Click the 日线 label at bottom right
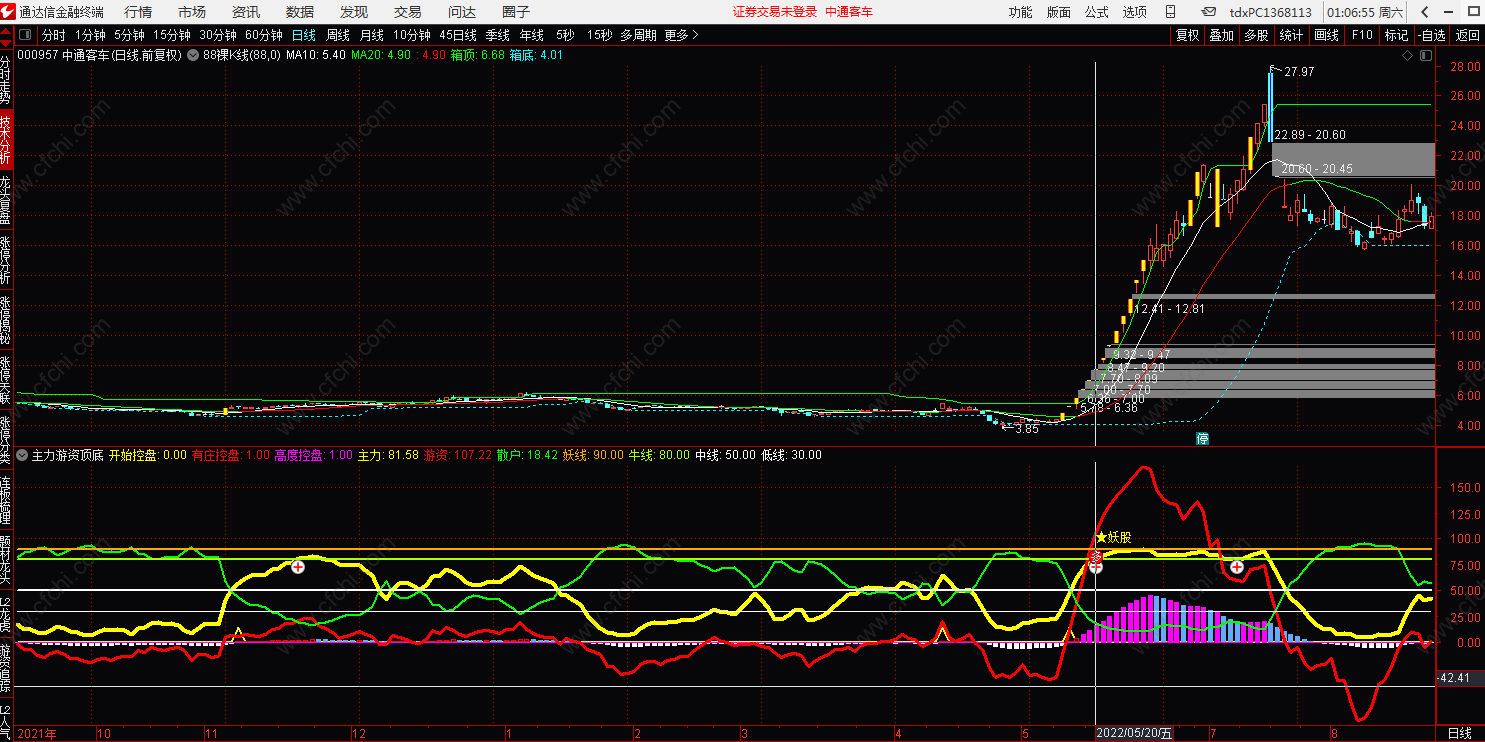Viewport: 1485px width, 742px height. click(1460, 733)
